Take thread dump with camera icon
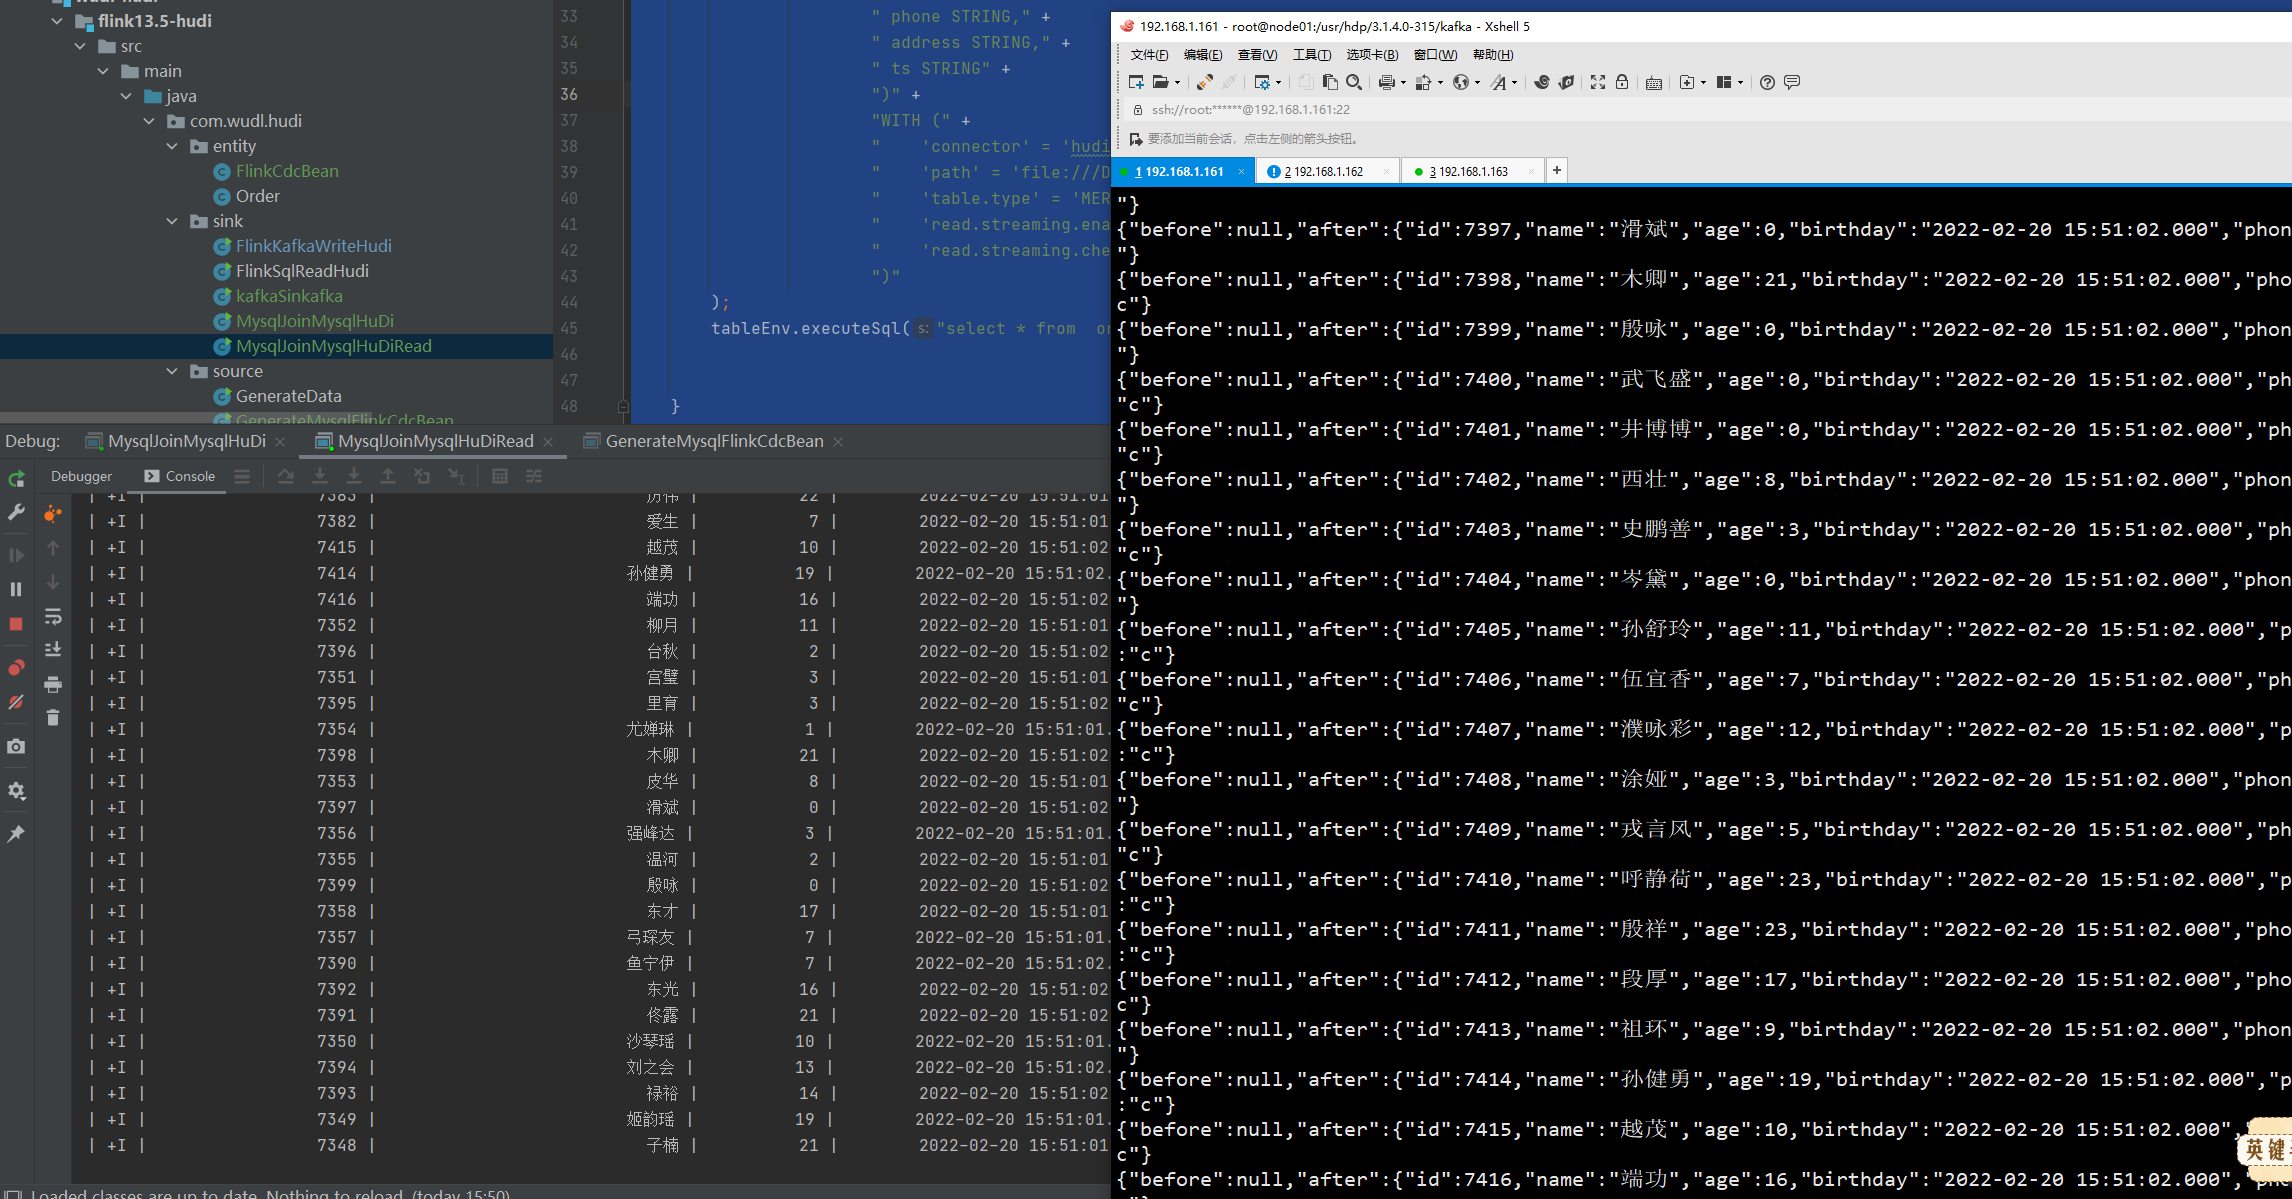The image size is (2292, 1199). 16,746
